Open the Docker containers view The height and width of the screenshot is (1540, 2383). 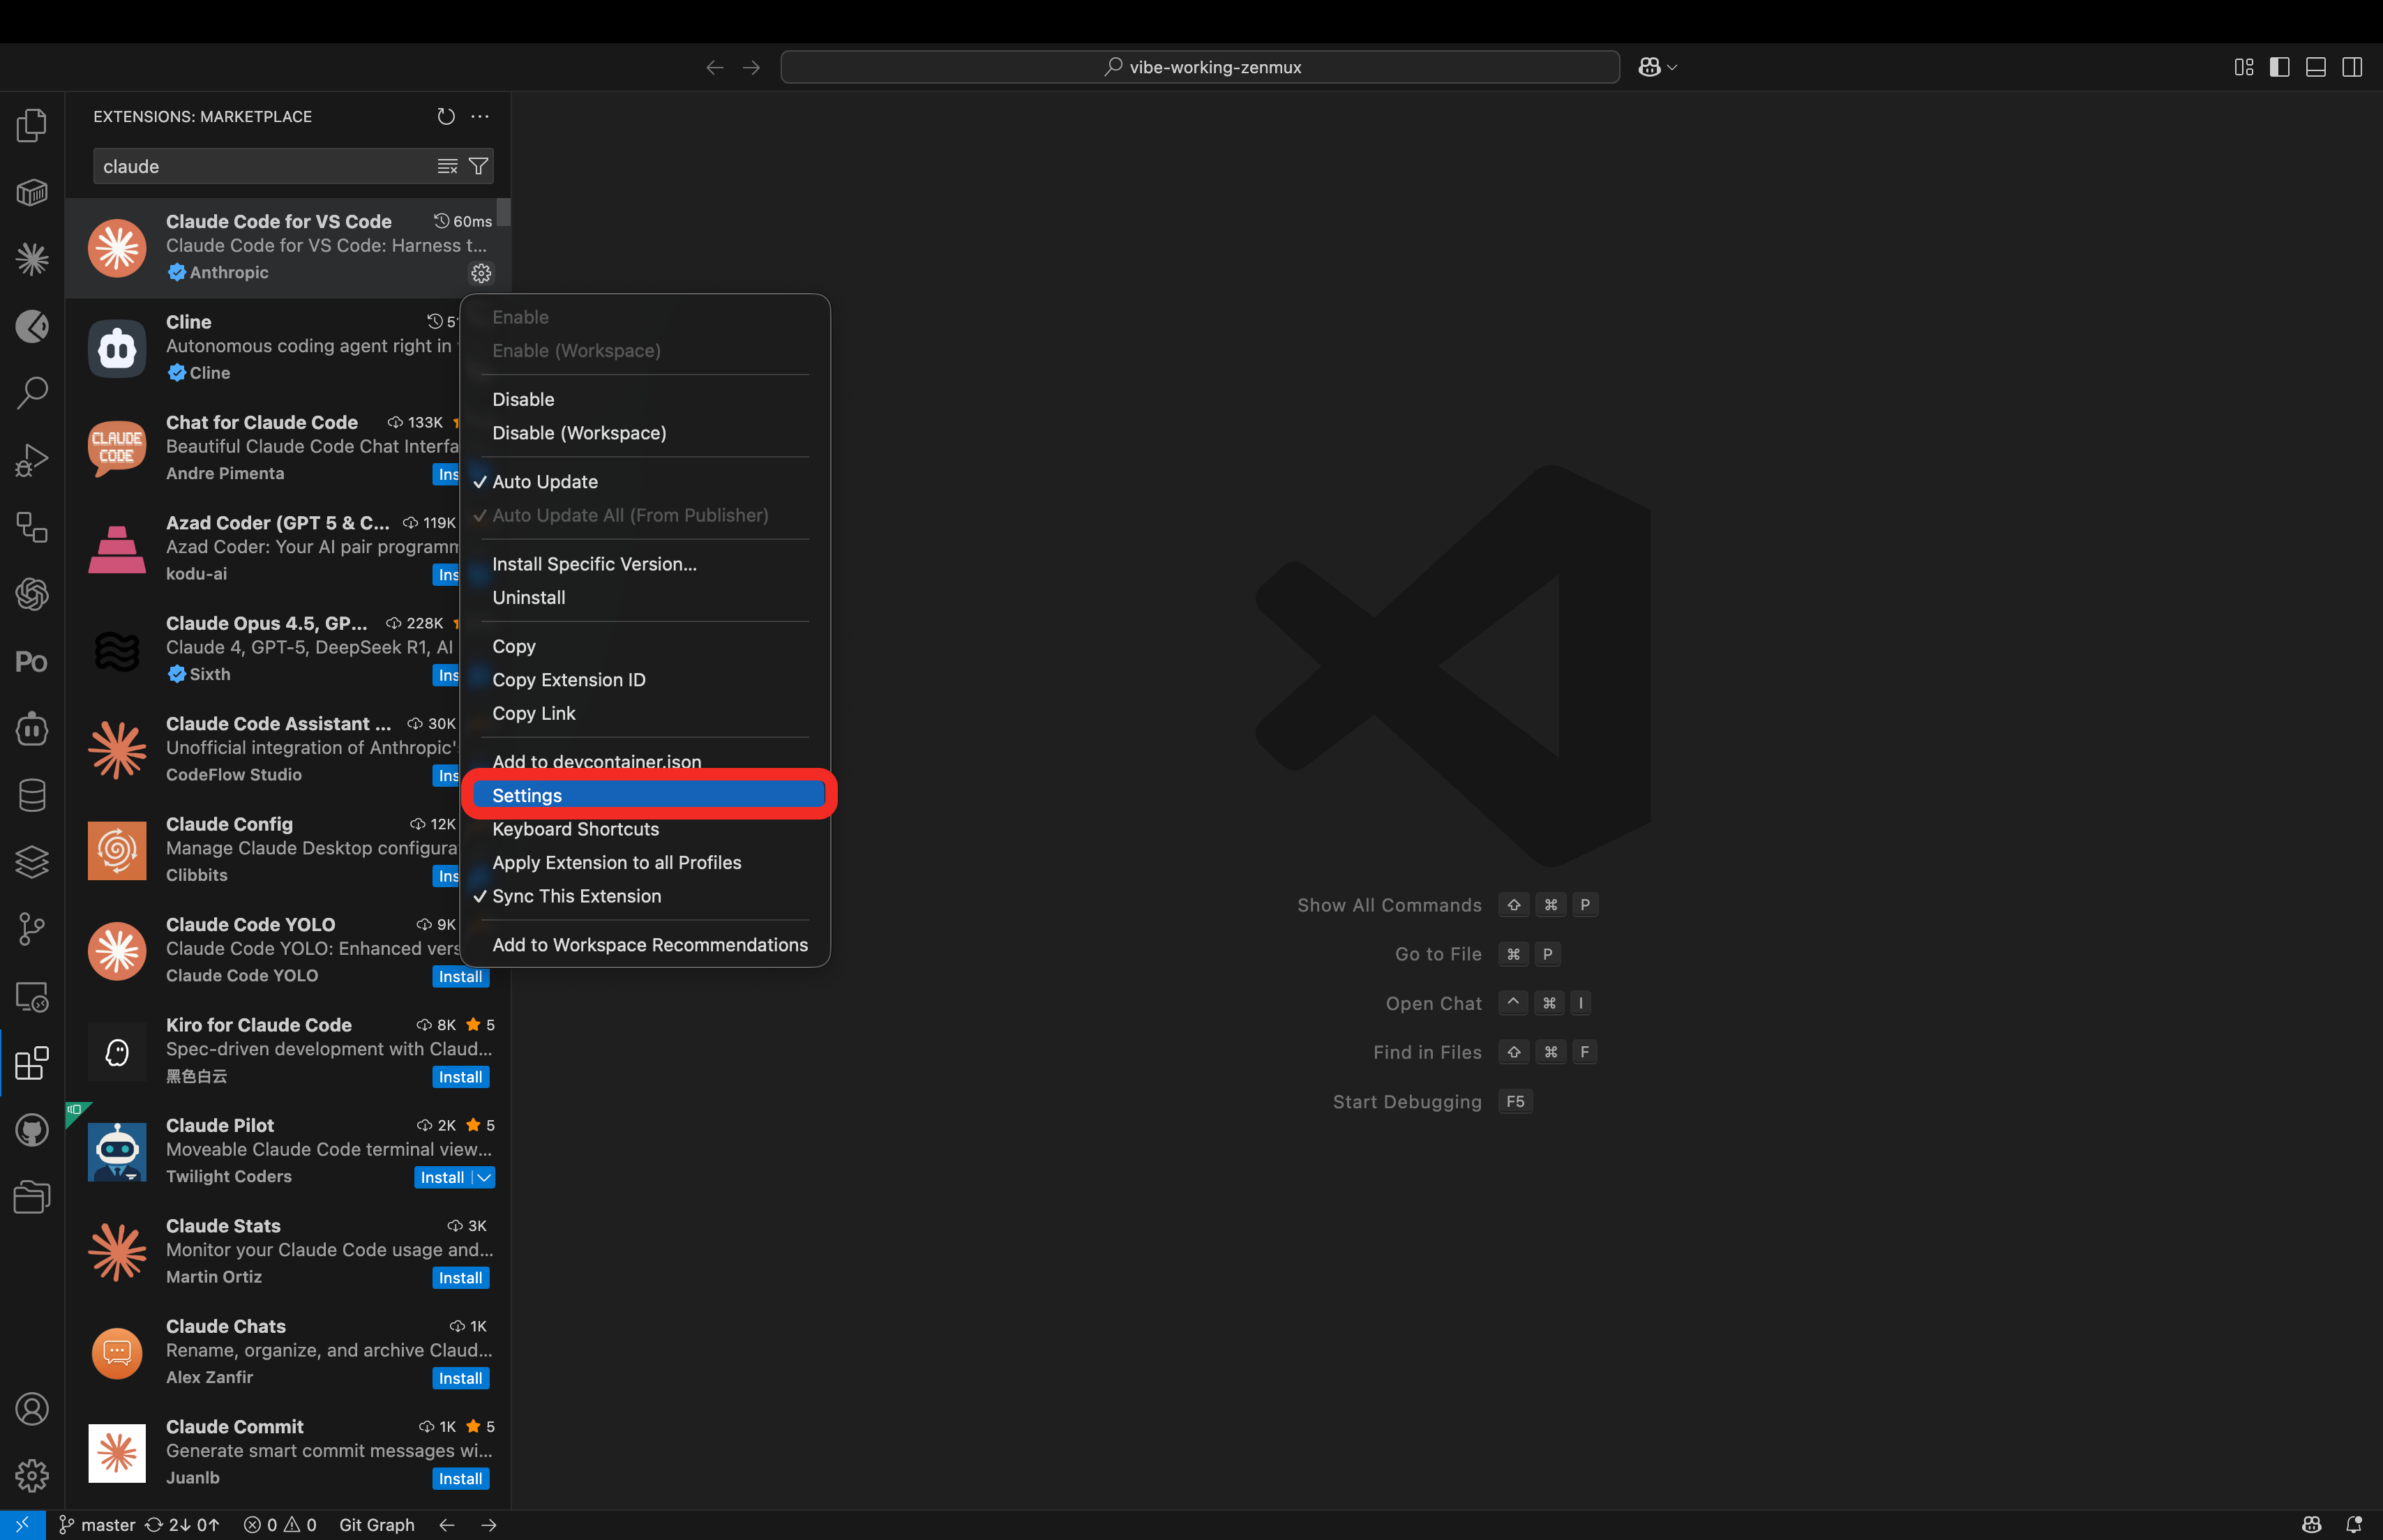[x=32, y=192]
